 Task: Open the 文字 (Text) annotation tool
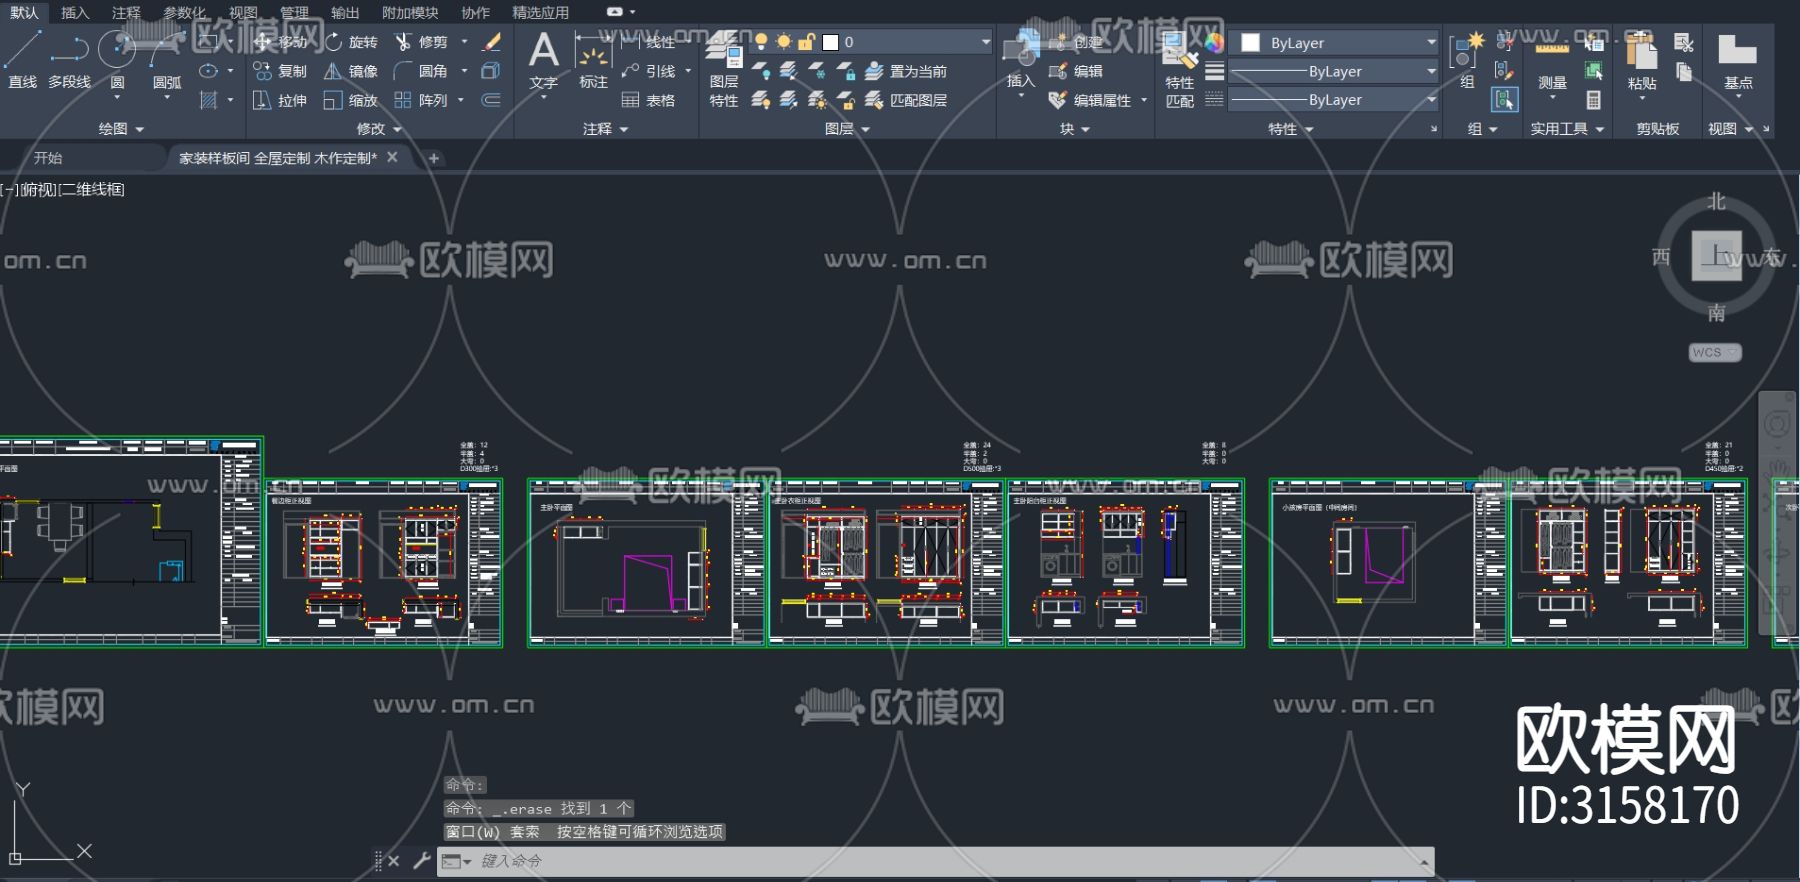click(x=543, y=60)
